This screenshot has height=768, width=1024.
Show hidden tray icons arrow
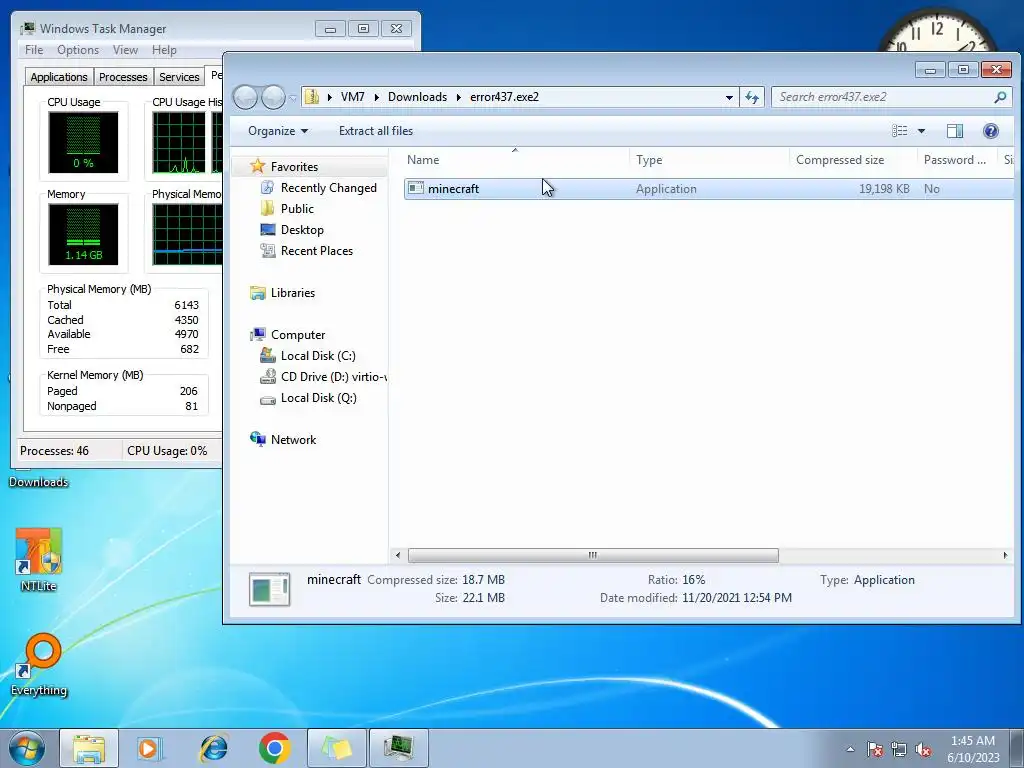pyautogui.click(x=850, y=749)
